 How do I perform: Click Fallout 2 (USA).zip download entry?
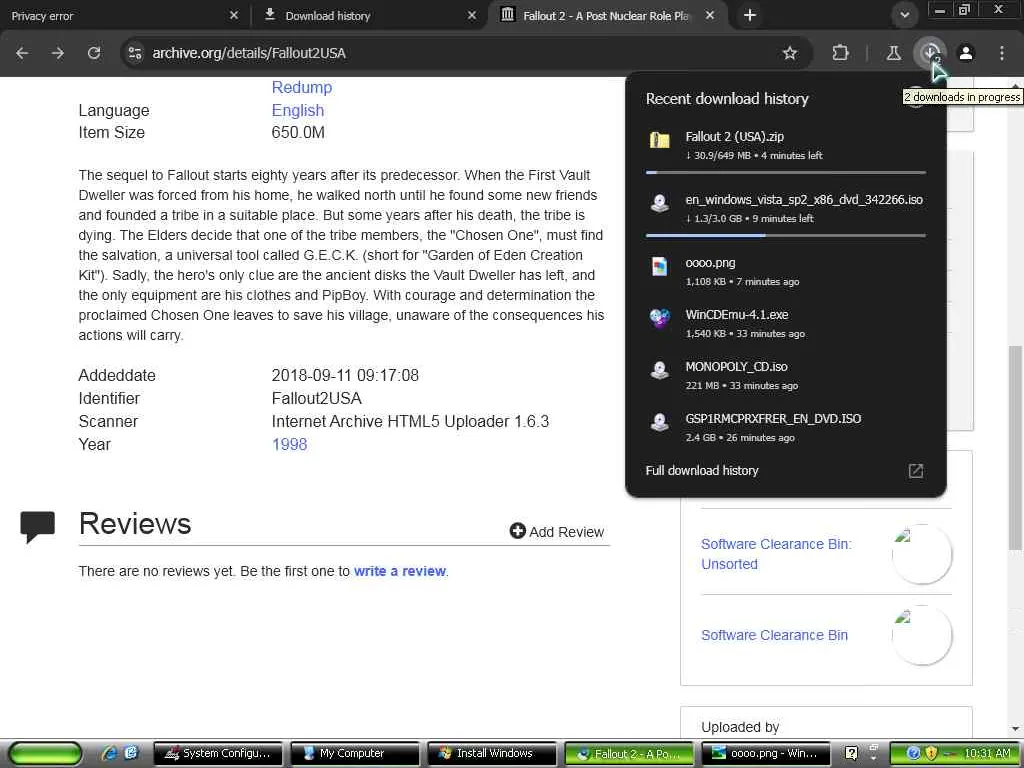(x=786, y=145)
